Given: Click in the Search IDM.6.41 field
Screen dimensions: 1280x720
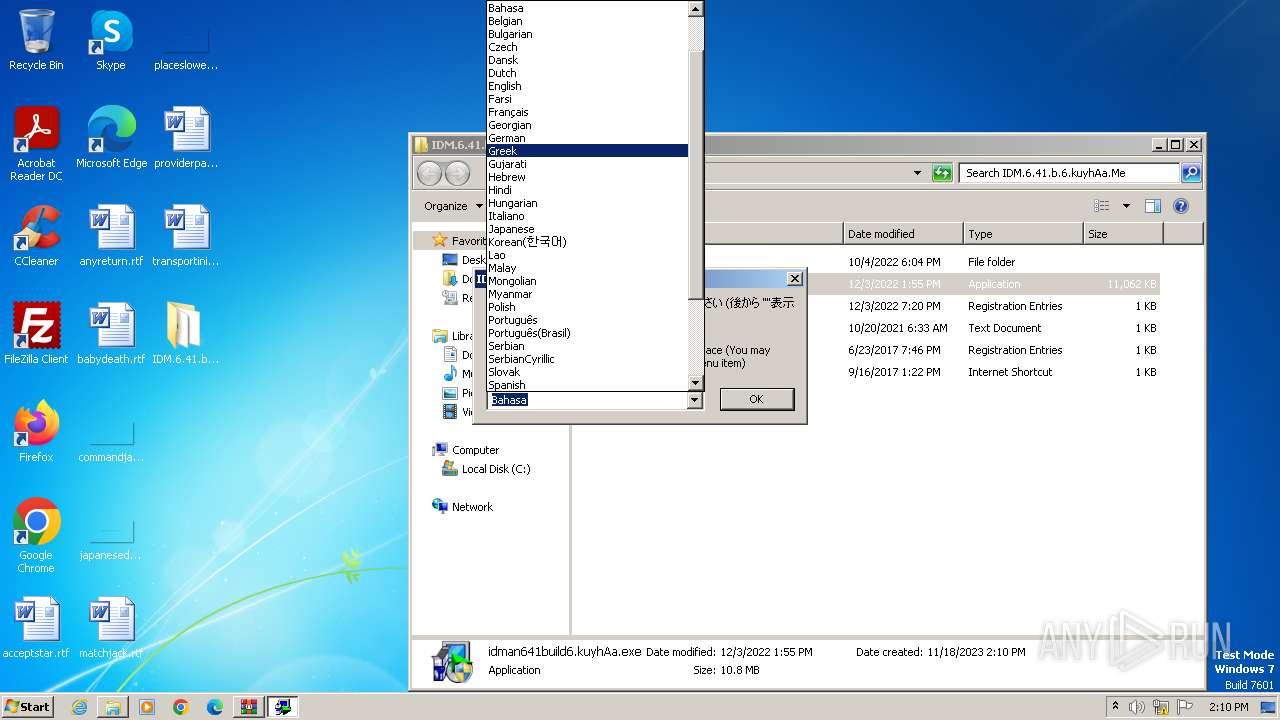Looking at the screenshot, I should click(x=1069, y=173).
